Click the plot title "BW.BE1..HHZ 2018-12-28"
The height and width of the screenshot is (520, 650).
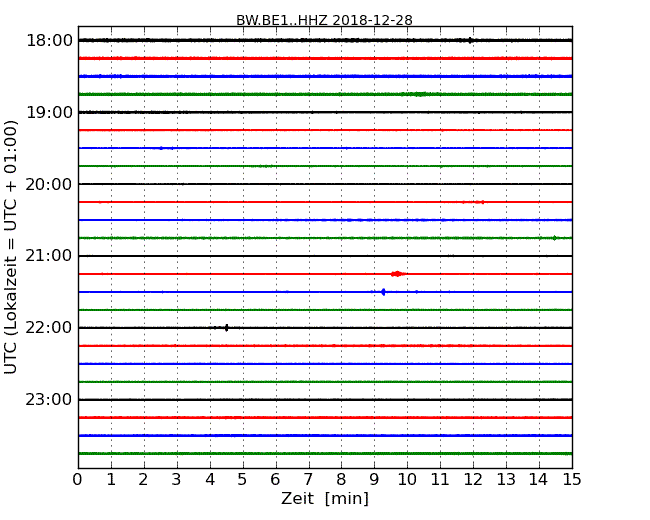point(324,20)
